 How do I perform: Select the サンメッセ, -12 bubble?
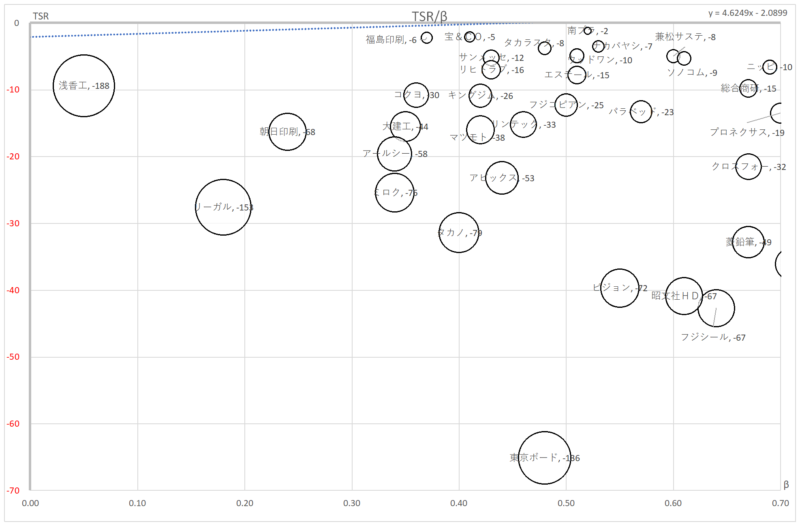tap(491, 57)
